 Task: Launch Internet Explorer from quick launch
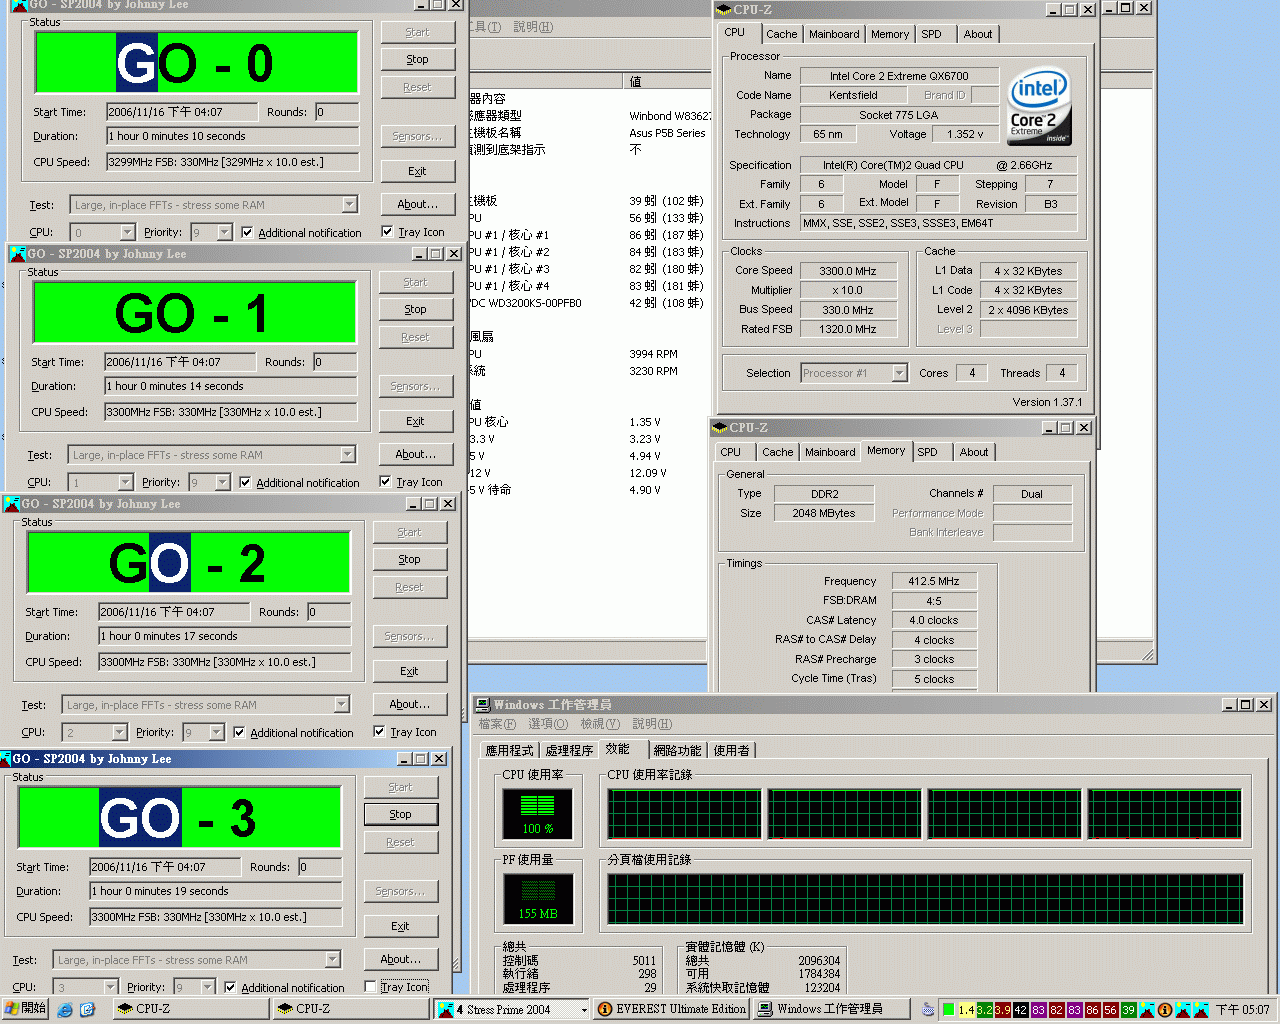click(66, 1010)
